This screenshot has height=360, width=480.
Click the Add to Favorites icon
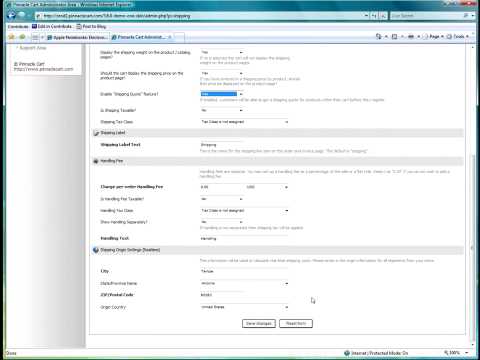[22, 37]
